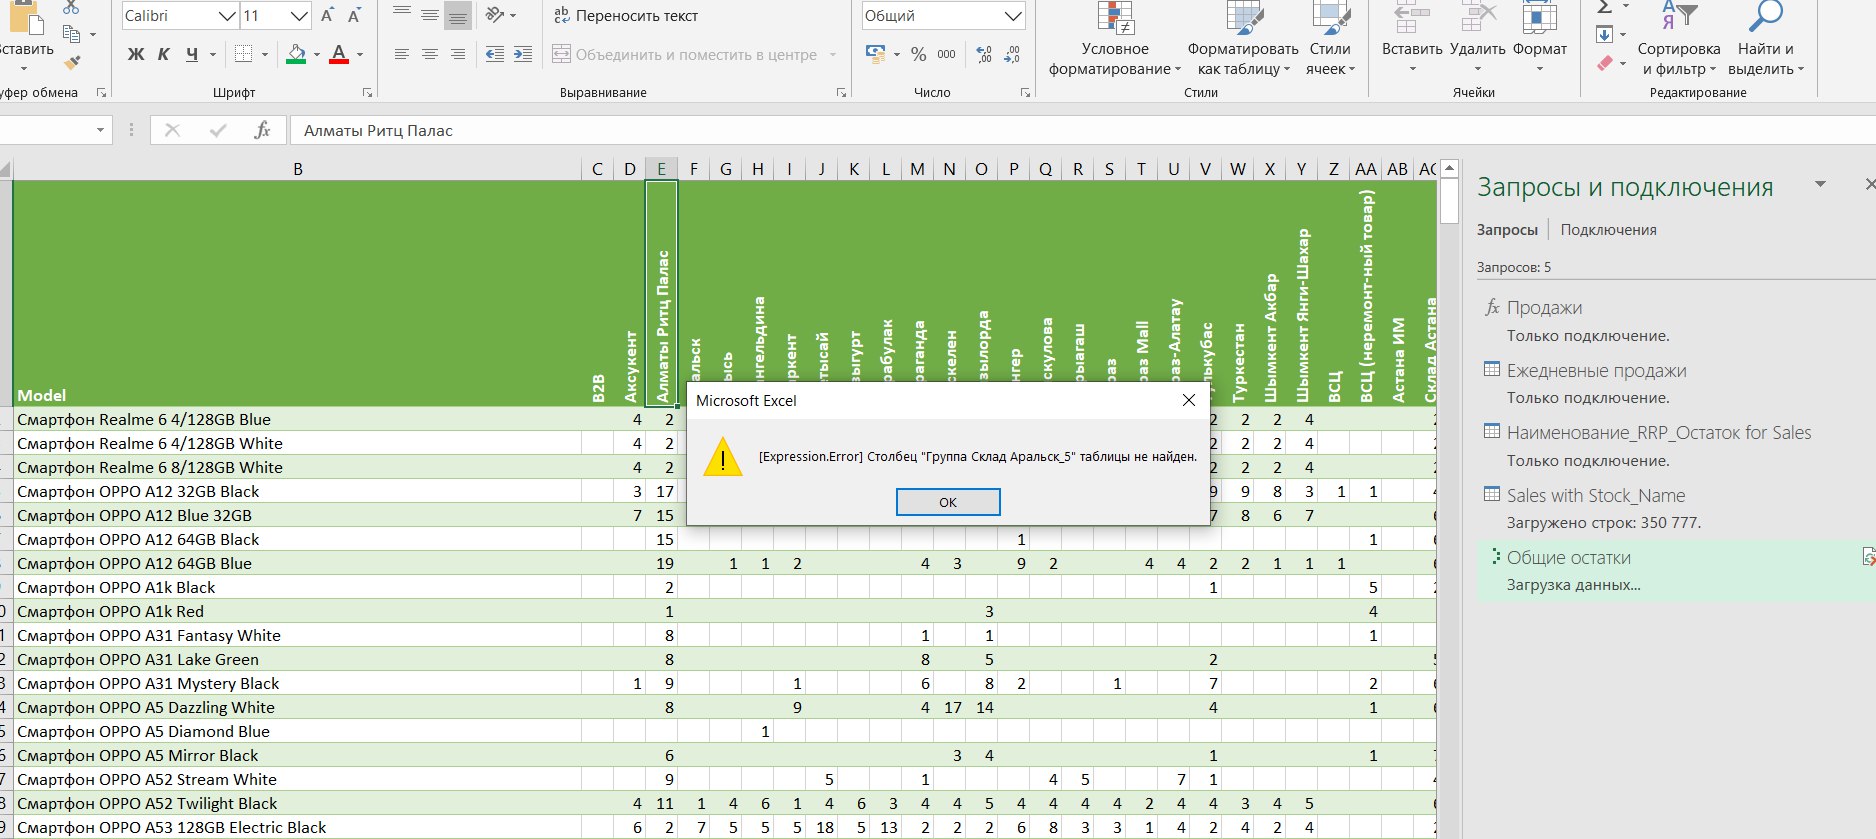
Task: Click insert function fx in formula bar
Action: coord(262,130)
